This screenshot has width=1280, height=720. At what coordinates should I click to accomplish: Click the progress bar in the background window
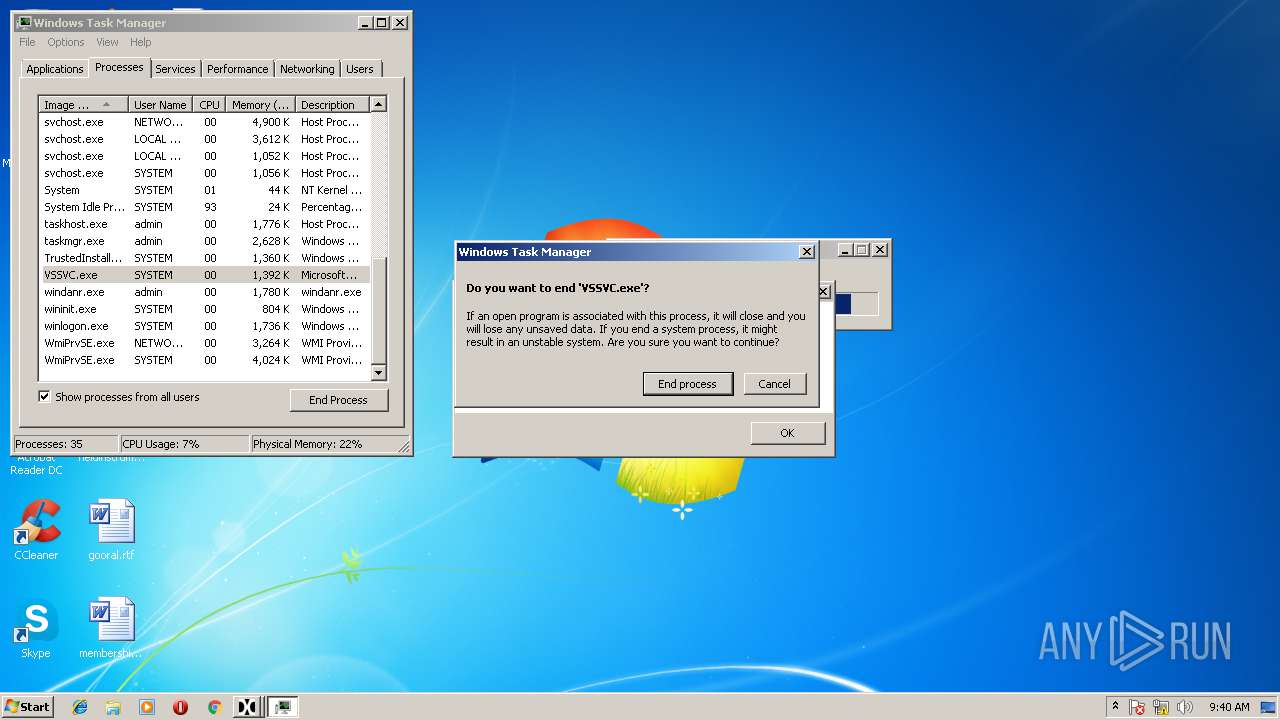click(x=855, y=304)
